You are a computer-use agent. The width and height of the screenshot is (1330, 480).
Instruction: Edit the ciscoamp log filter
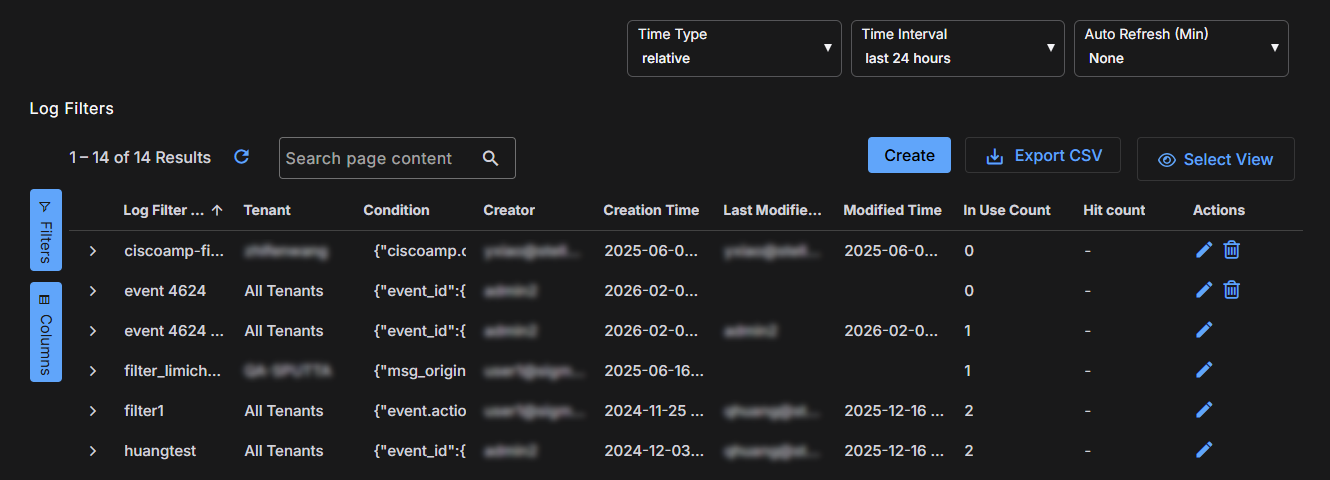click(x=1204, y=250)
